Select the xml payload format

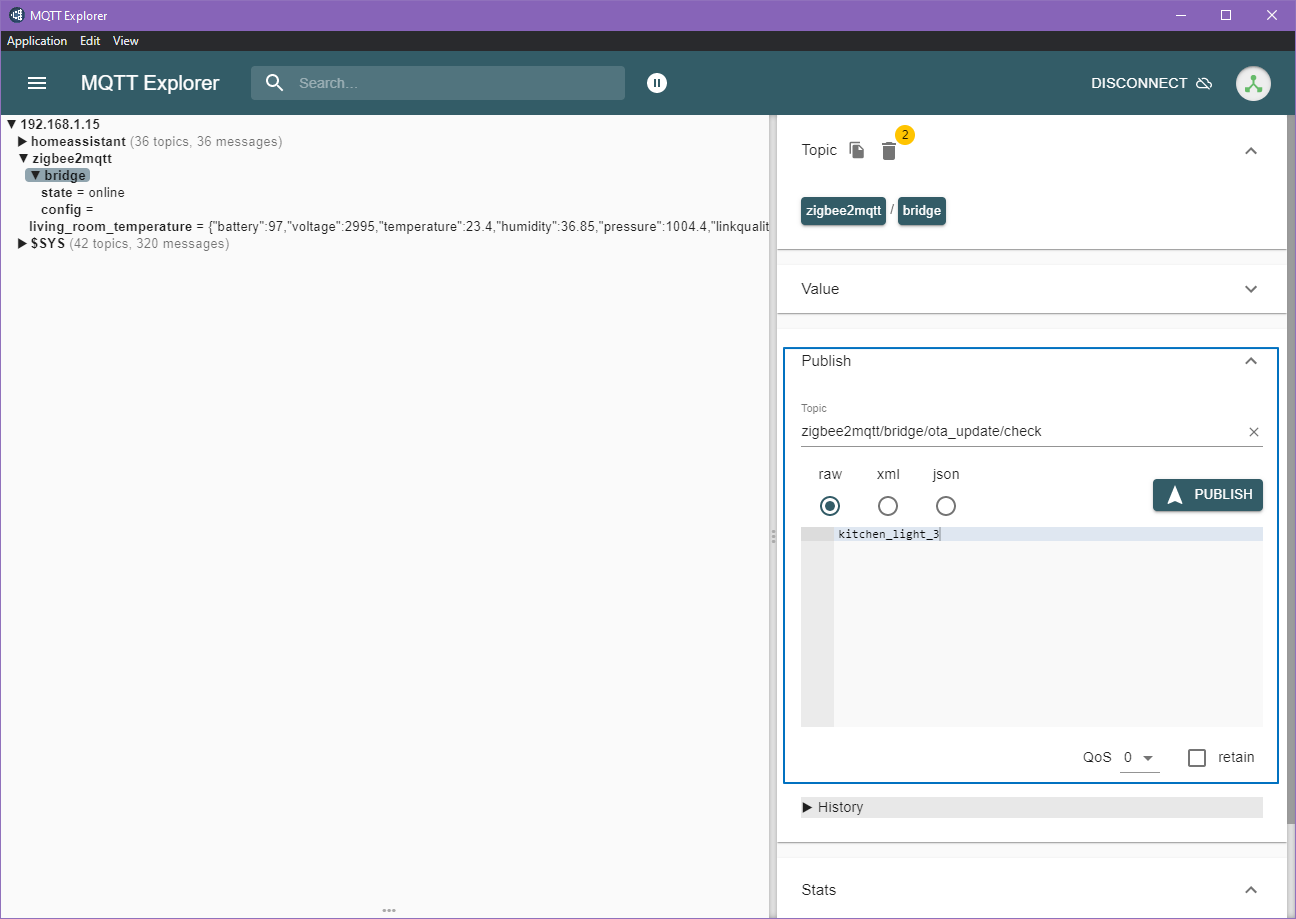coord(887,505)
